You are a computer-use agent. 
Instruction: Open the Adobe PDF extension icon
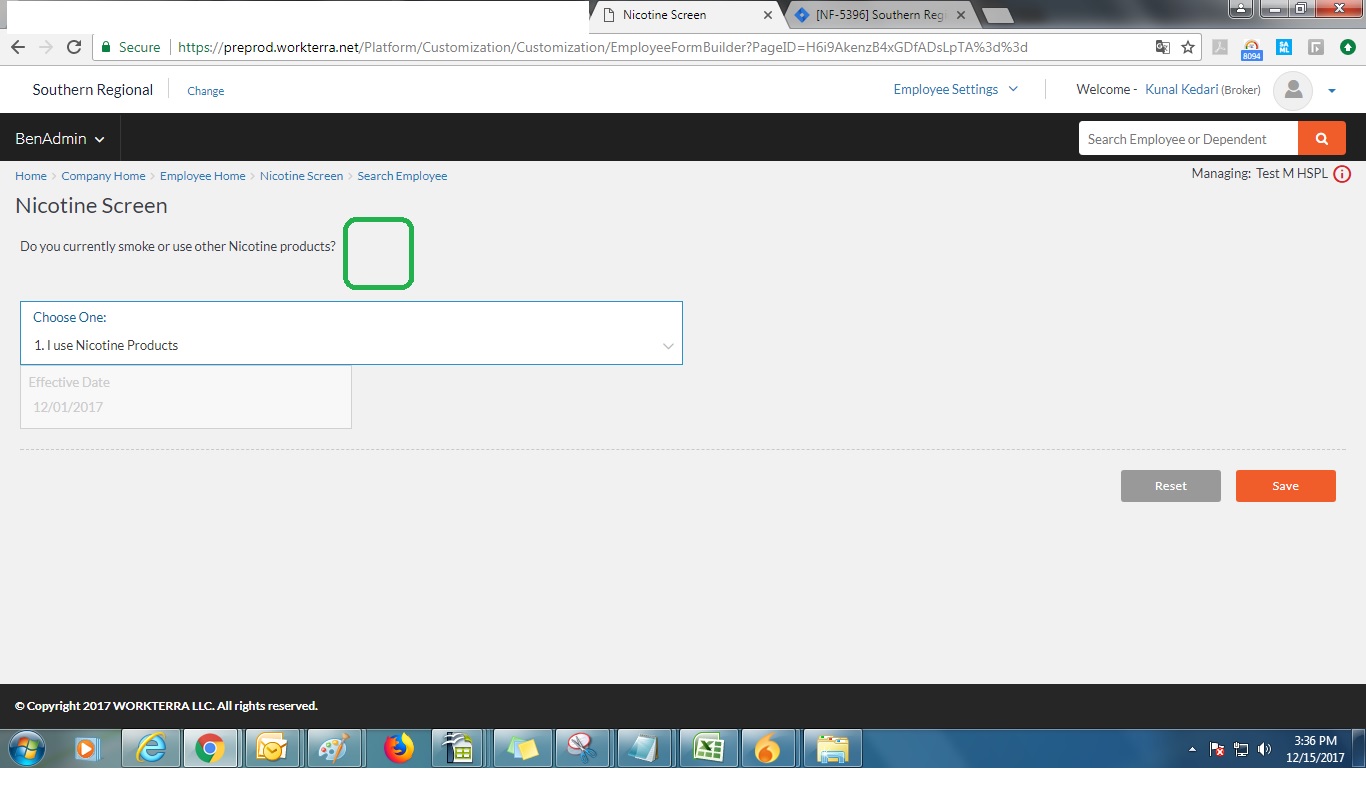[x=1220, y=47]
